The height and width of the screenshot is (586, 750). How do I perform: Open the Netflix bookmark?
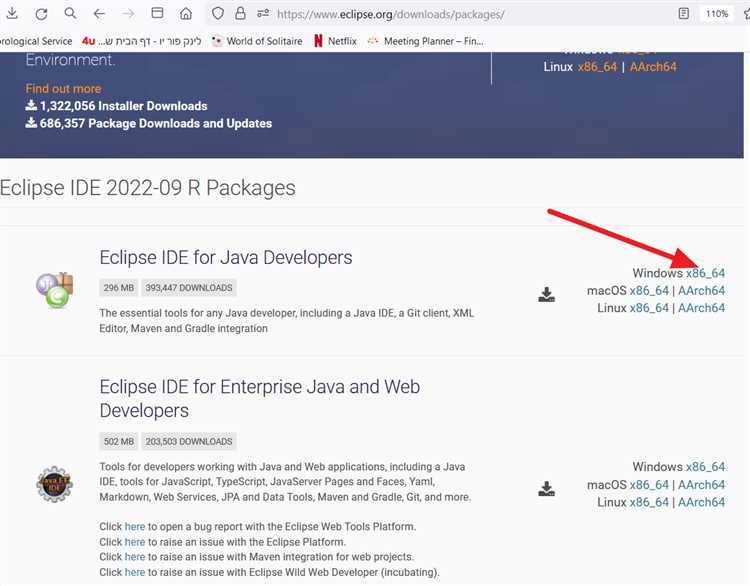[x=335, y=41]
